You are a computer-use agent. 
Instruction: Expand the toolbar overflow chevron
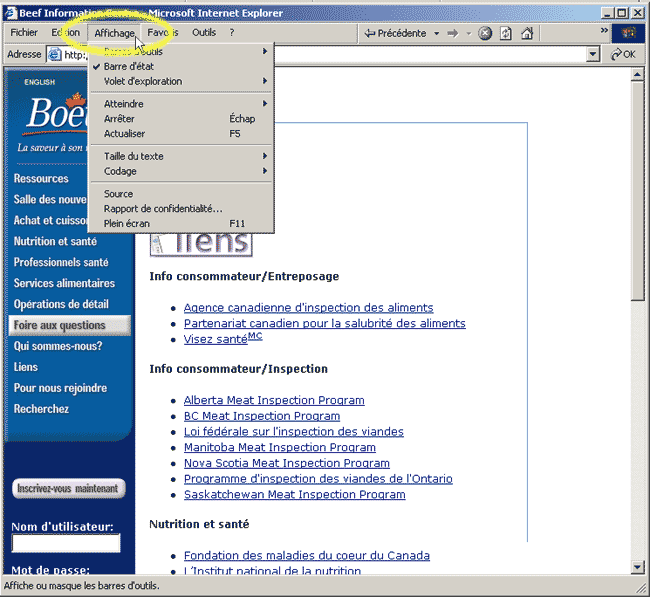[604, 30]
